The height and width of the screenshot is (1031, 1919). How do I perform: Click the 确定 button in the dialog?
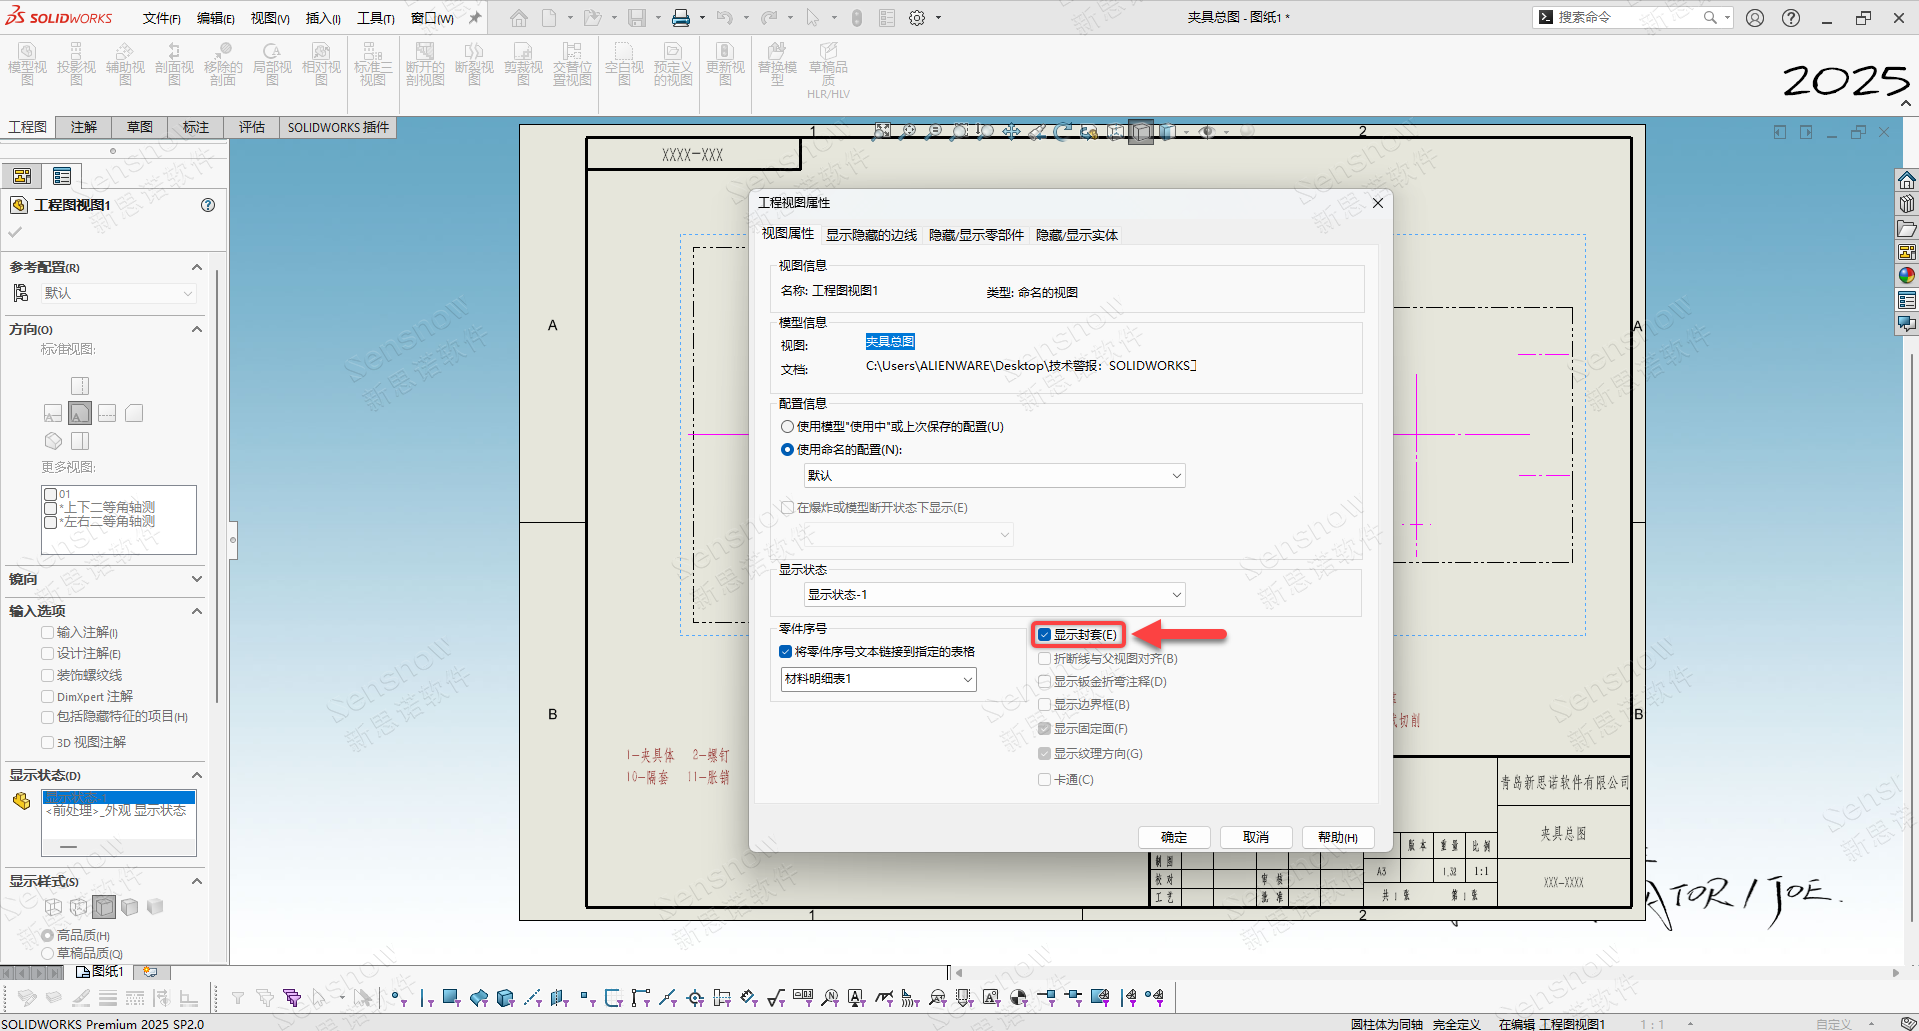[x=1174, y=837]
